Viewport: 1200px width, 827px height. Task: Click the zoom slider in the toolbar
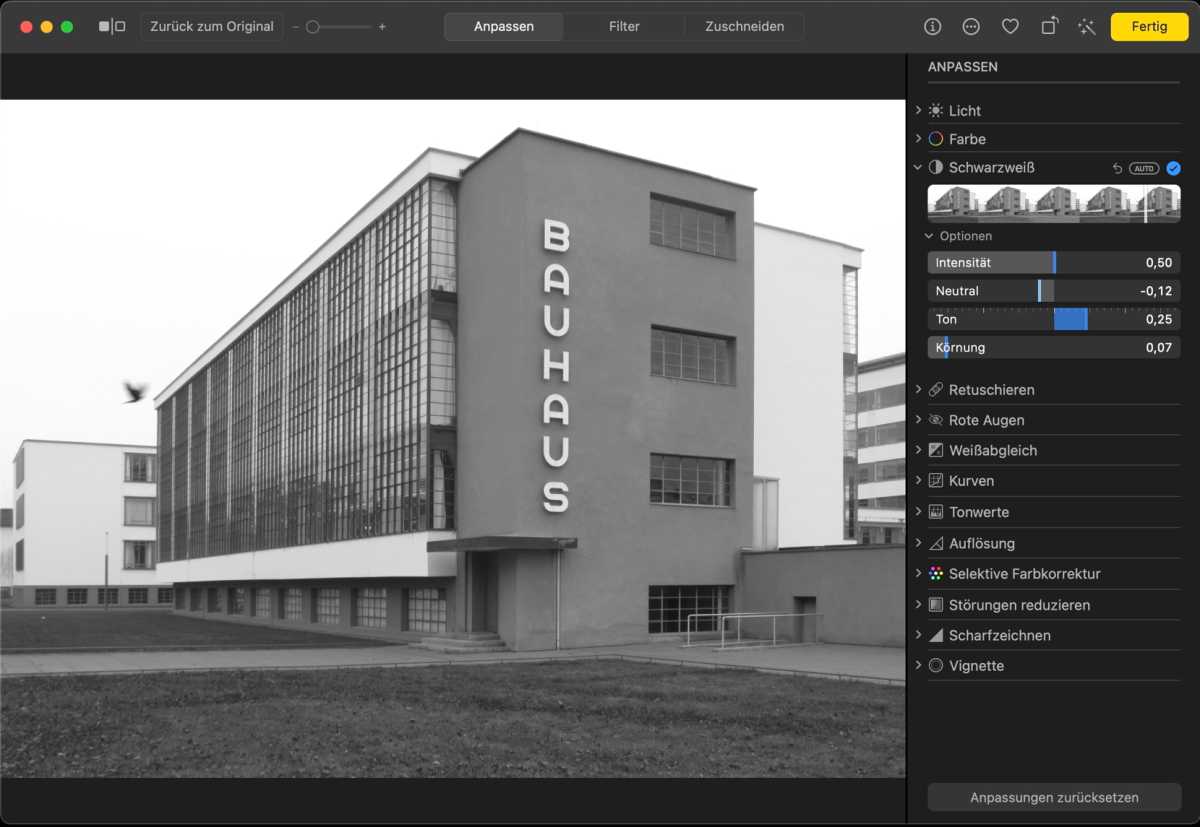click(339, 27)
